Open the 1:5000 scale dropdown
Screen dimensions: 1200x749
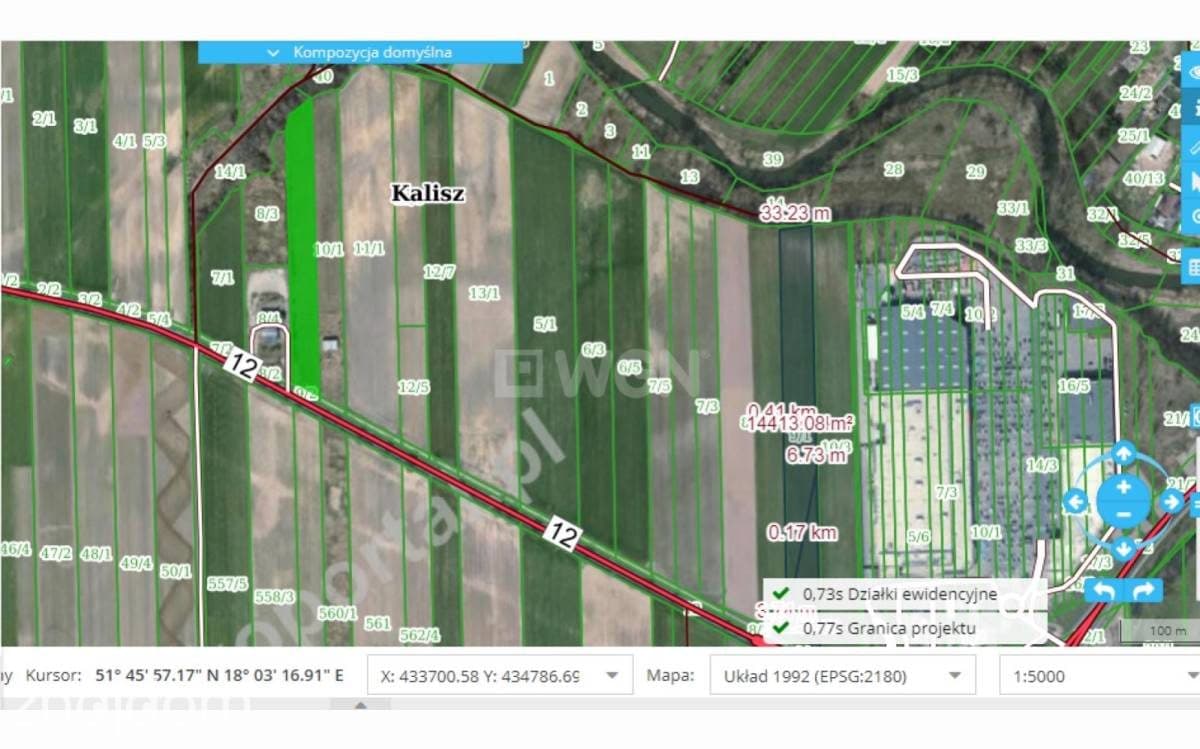[1100, 675]
